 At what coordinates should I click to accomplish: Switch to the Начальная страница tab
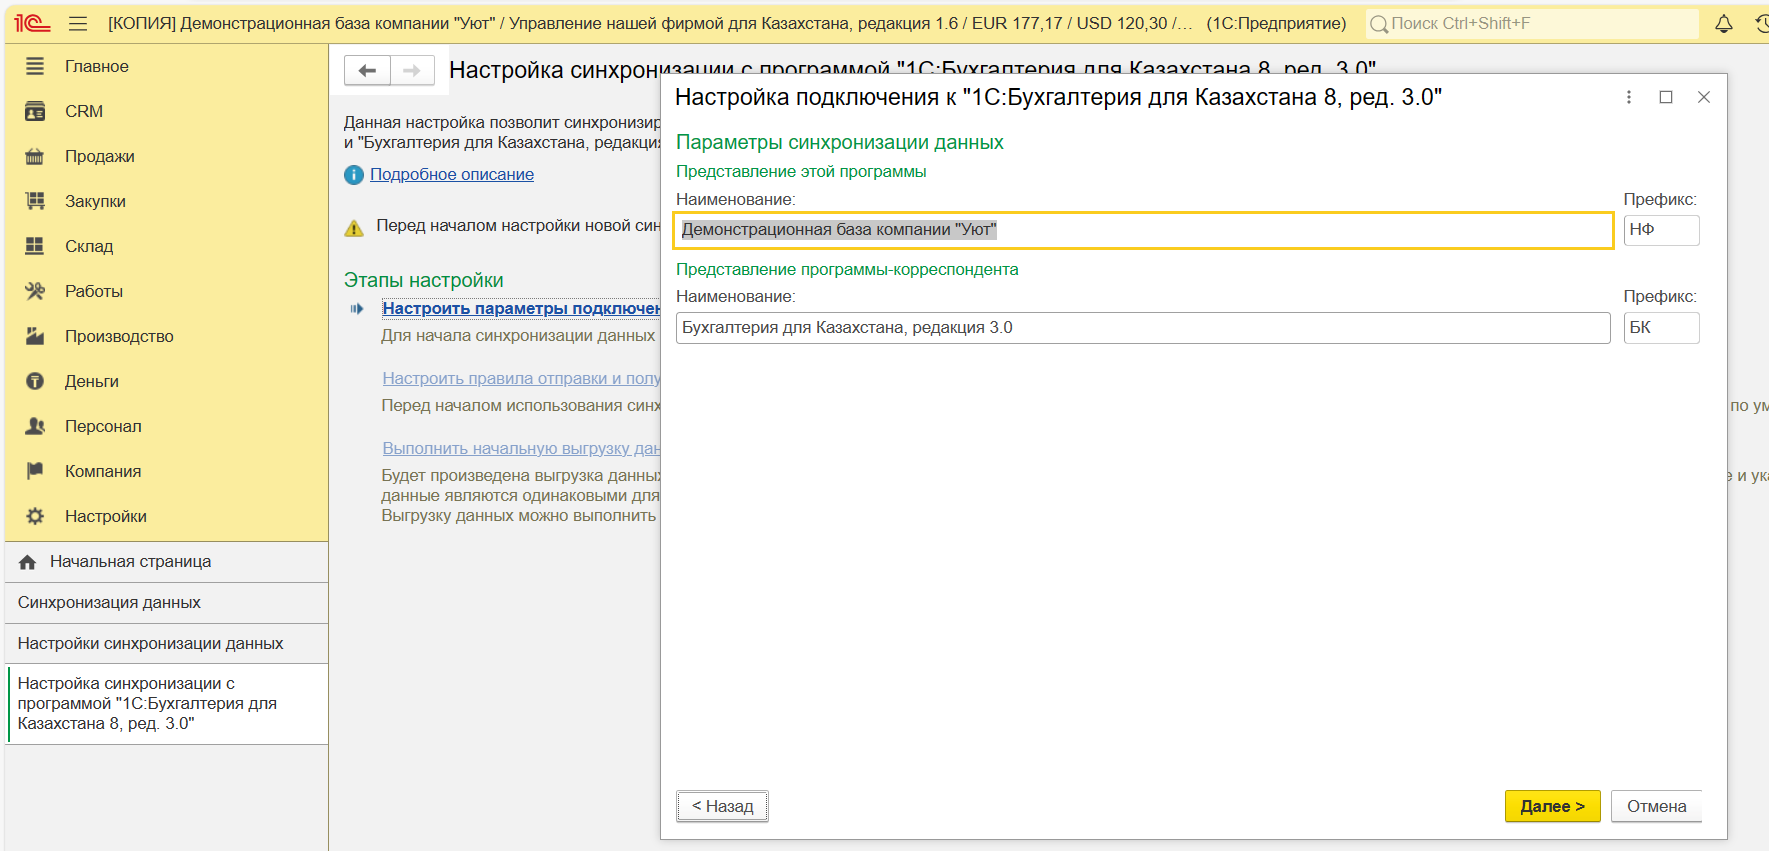pyautogui.click(x=130, y=562)
